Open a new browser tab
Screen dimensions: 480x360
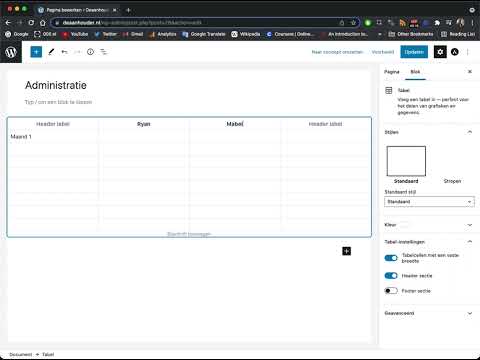click(128, 10)
